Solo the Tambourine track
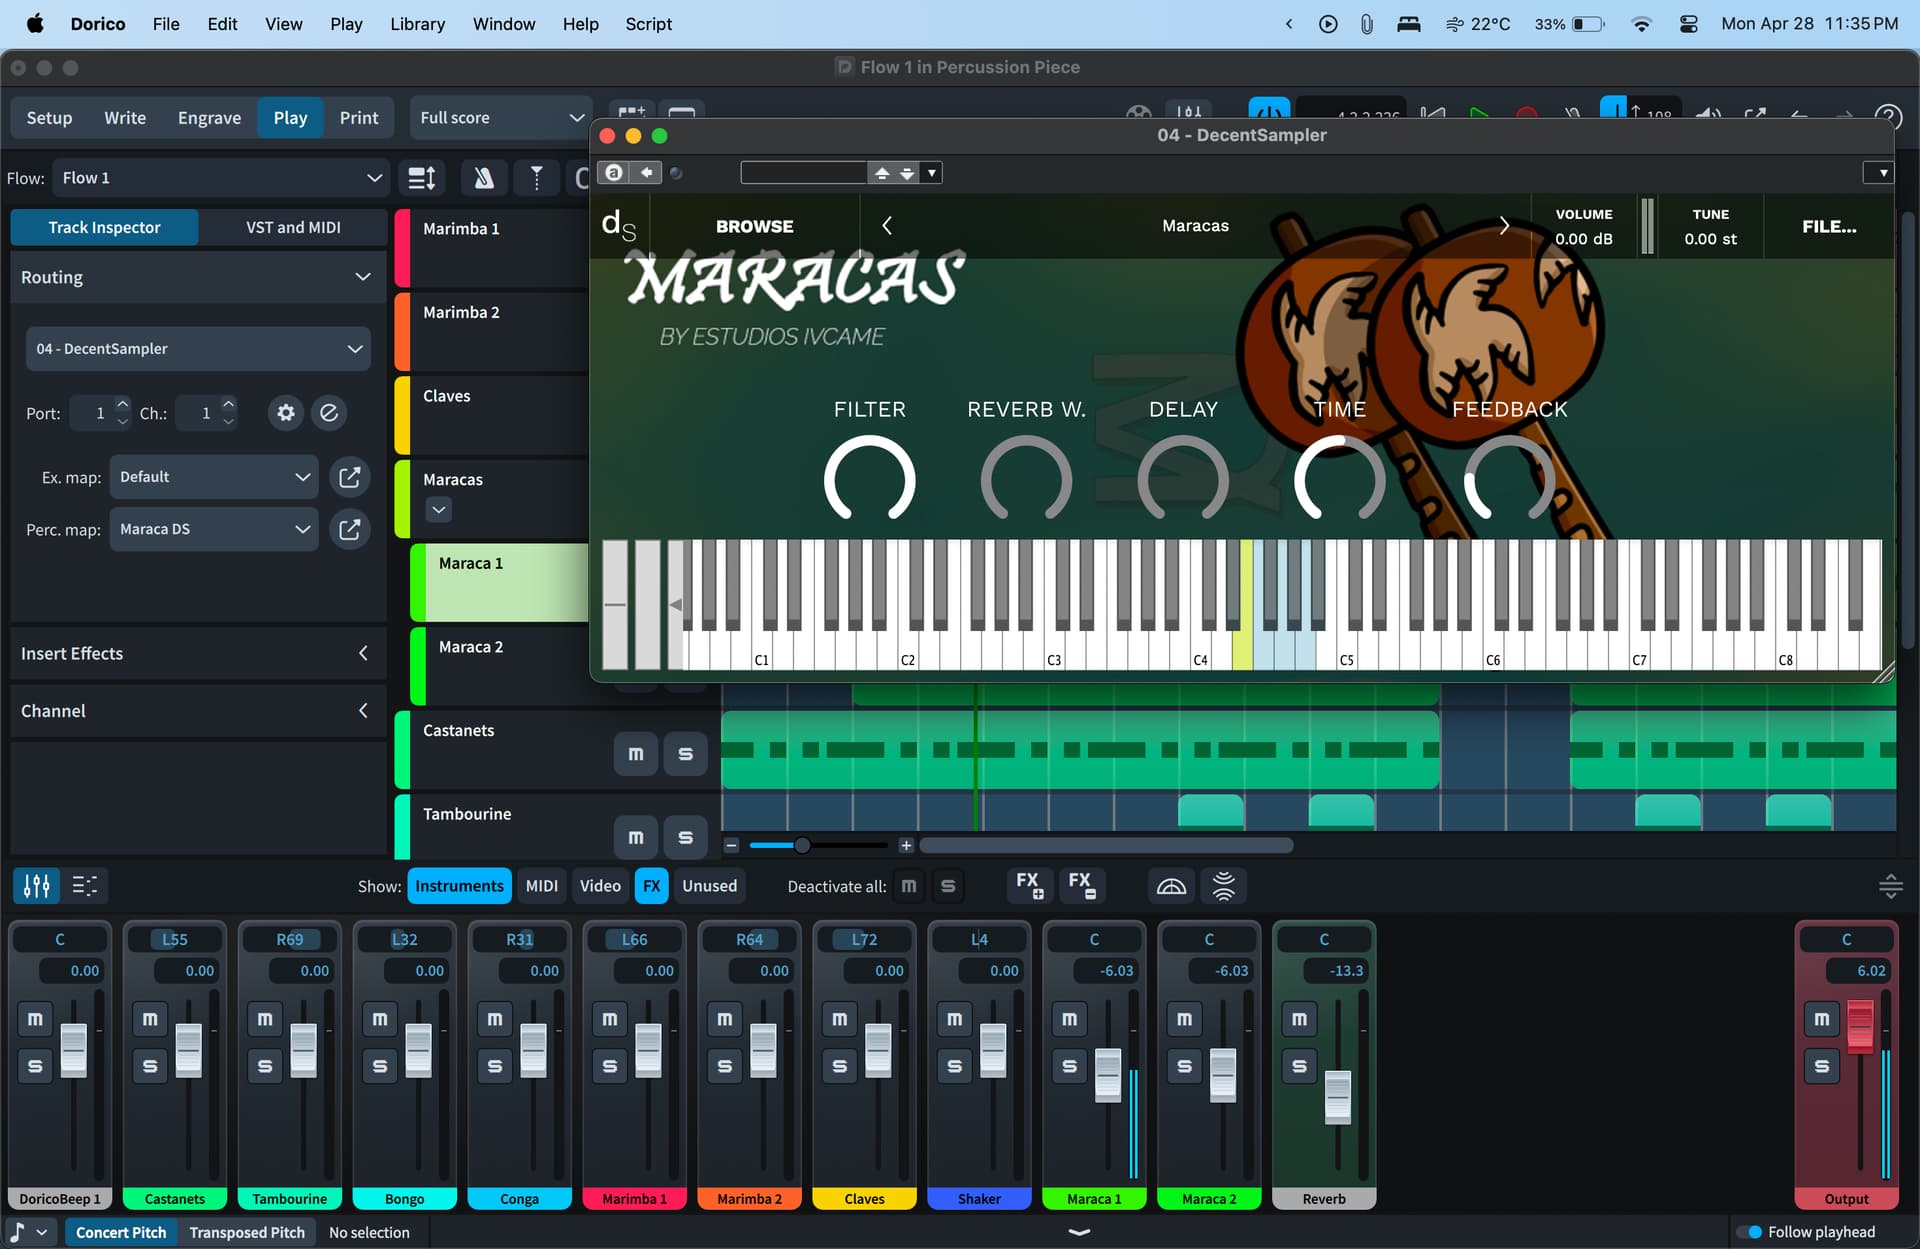The height and width of the screenshot is (1249, 1920). pyautogui.click(x=685, y=837)
